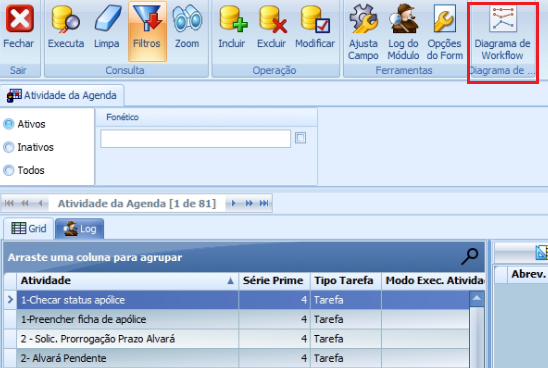Screen dimensions: 548x368
Task: Jump to last record in navigator
Action: pyautogui.click(x=264, y=203)
